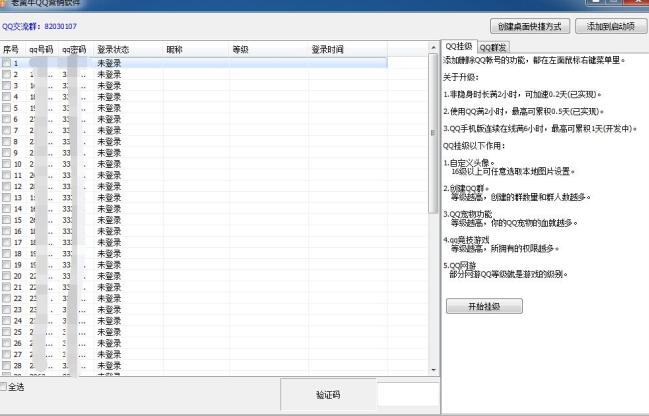Check row 19's checkbox
Image resolution: width=649 pixels, height=416 pixels.
click(7, 264)
